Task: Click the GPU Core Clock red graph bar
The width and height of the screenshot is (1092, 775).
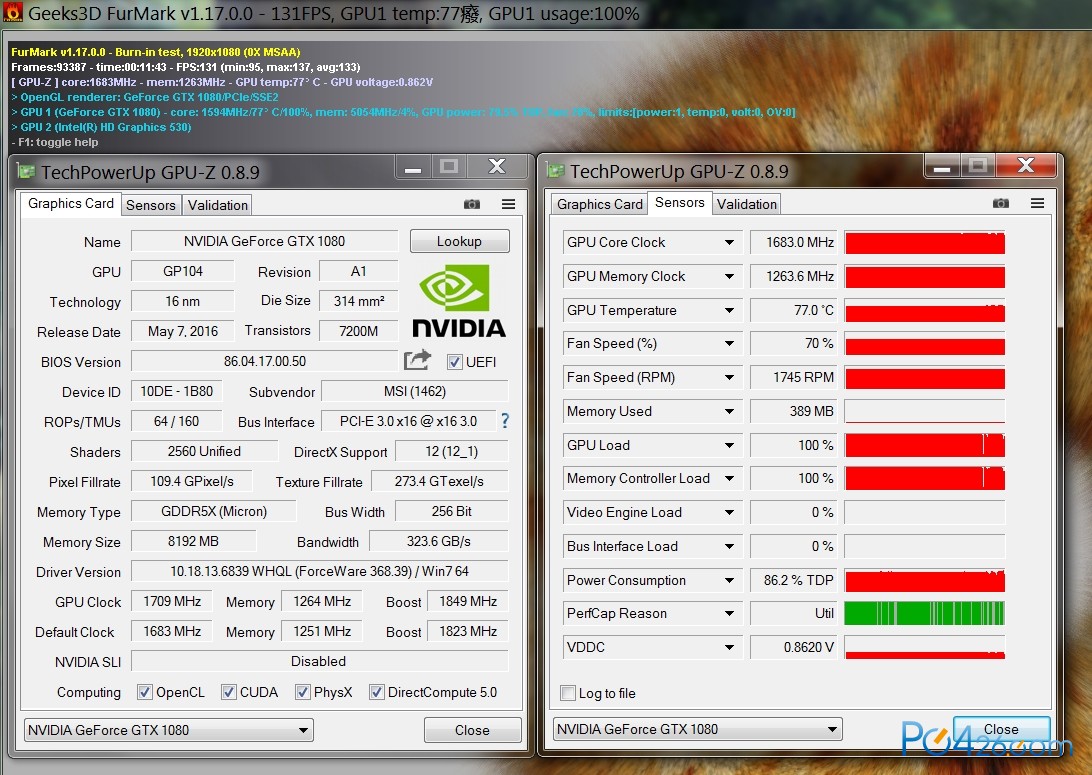Action: tap(925, 242)
